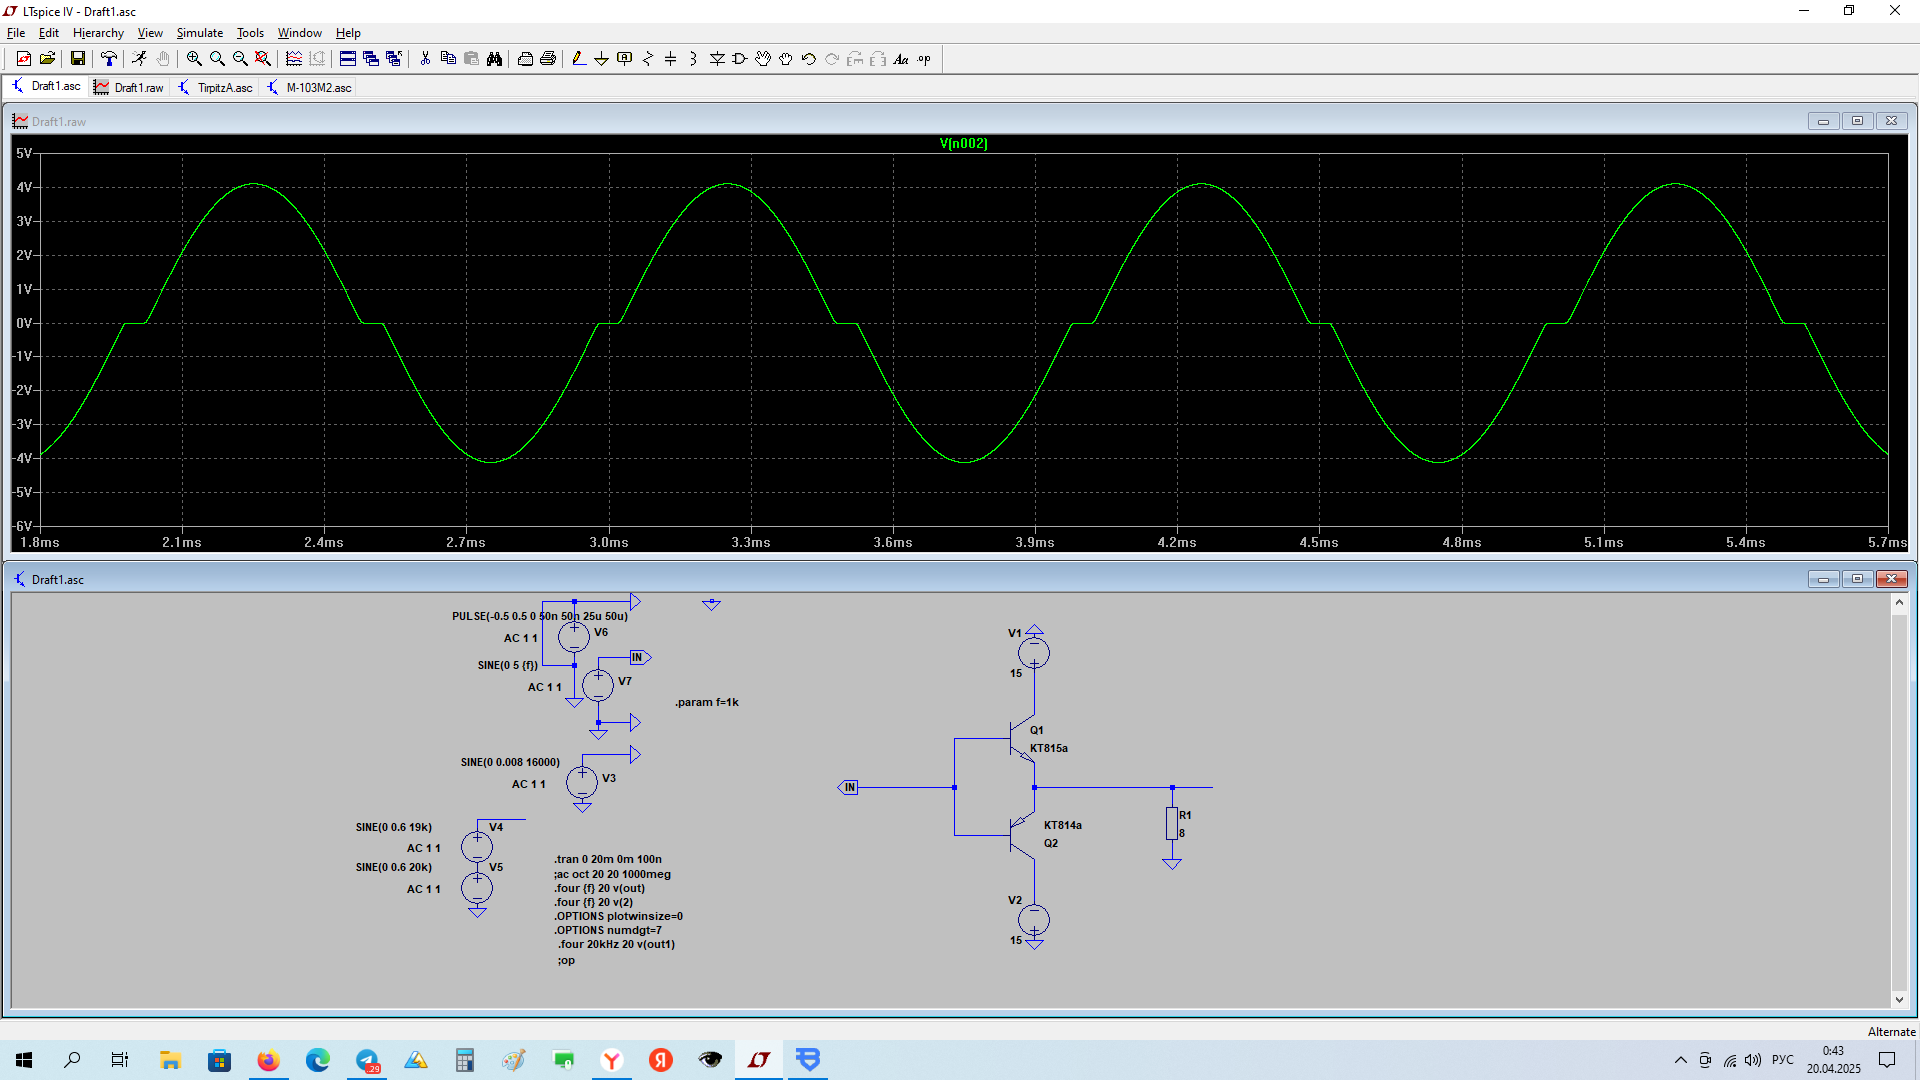The height and width of the screenshot is (1080, 1920).
Task: Click the Cut scissors icon
Action: pos(425,59)
